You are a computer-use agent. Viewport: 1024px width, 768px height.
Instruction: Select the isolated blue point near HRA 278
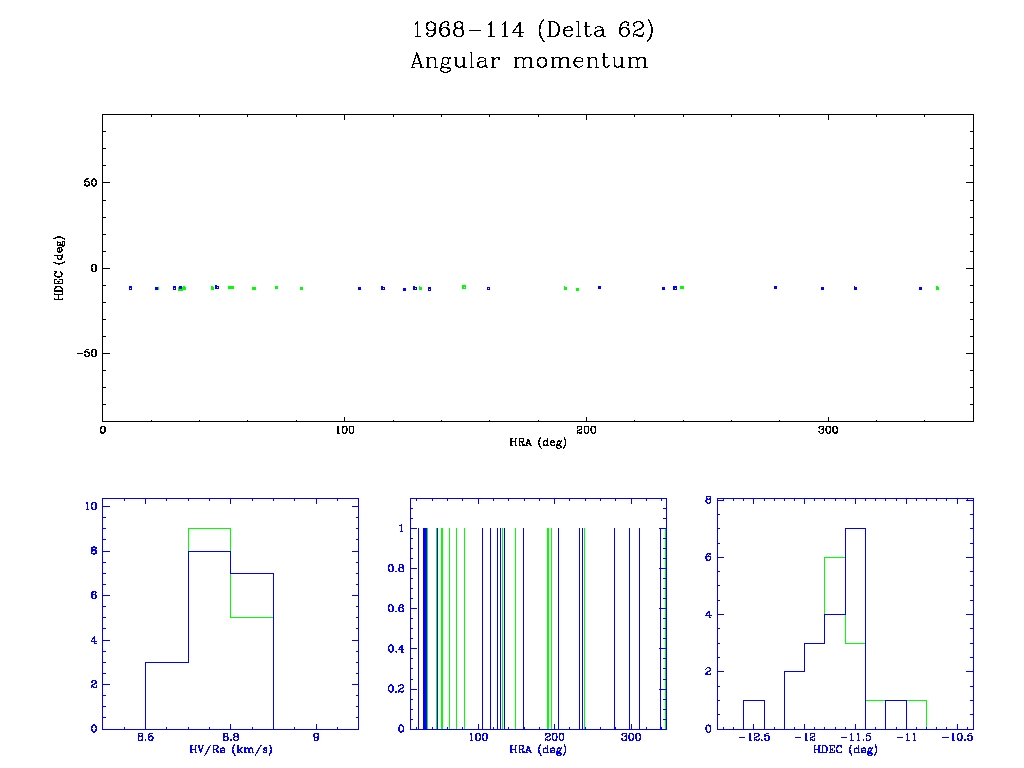(x=775, y=287)
